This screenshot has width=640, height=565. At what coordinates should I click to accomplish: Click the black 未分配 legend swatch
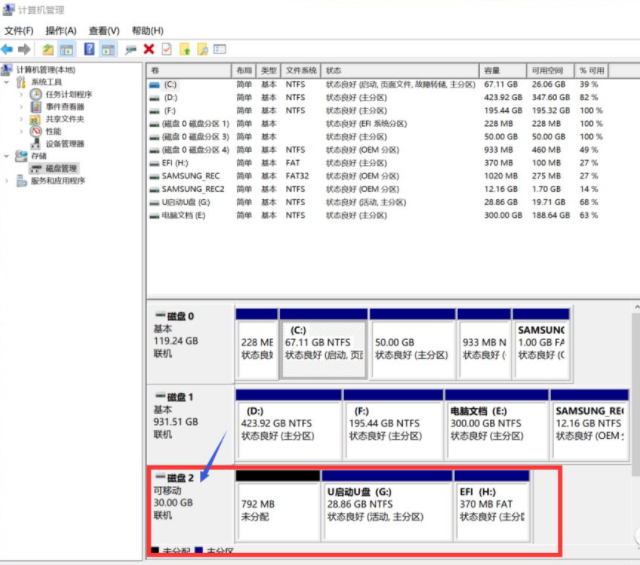[x=155, y=551]
